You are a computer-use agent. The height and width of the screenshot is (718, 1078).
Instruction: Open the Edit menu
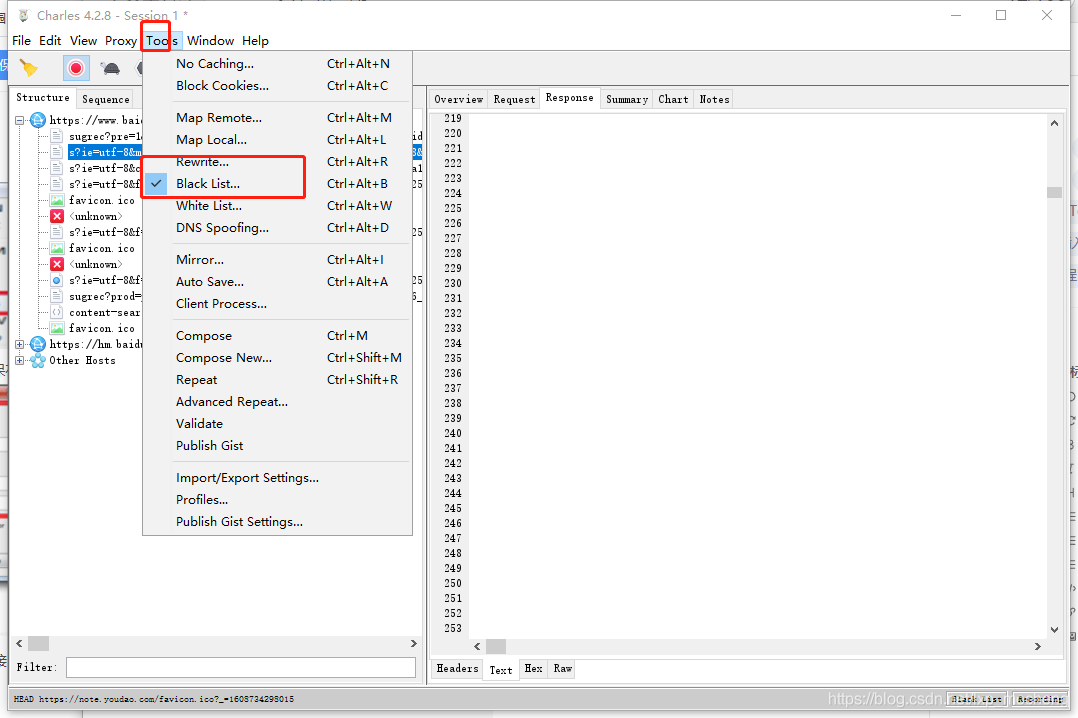(x=50, y=41)
